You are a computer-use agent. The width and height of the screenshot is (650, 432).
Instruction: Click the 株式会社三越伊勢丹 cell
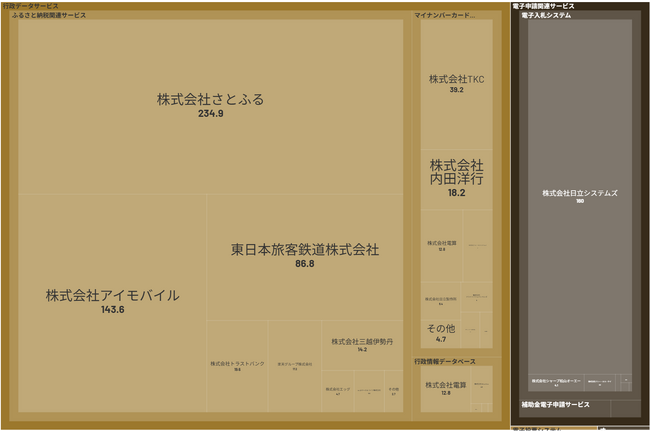[362, 344]
